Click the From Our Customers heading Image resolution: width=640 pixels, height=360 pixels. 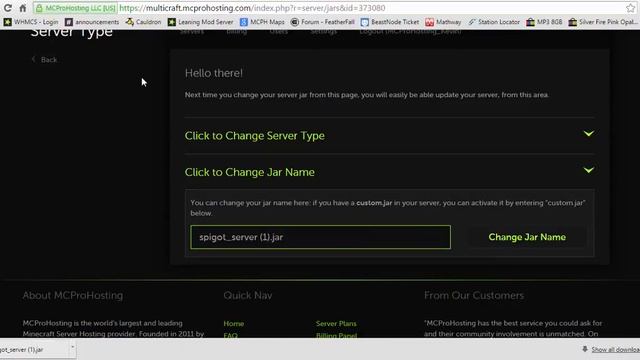click(x=474, y=295)
